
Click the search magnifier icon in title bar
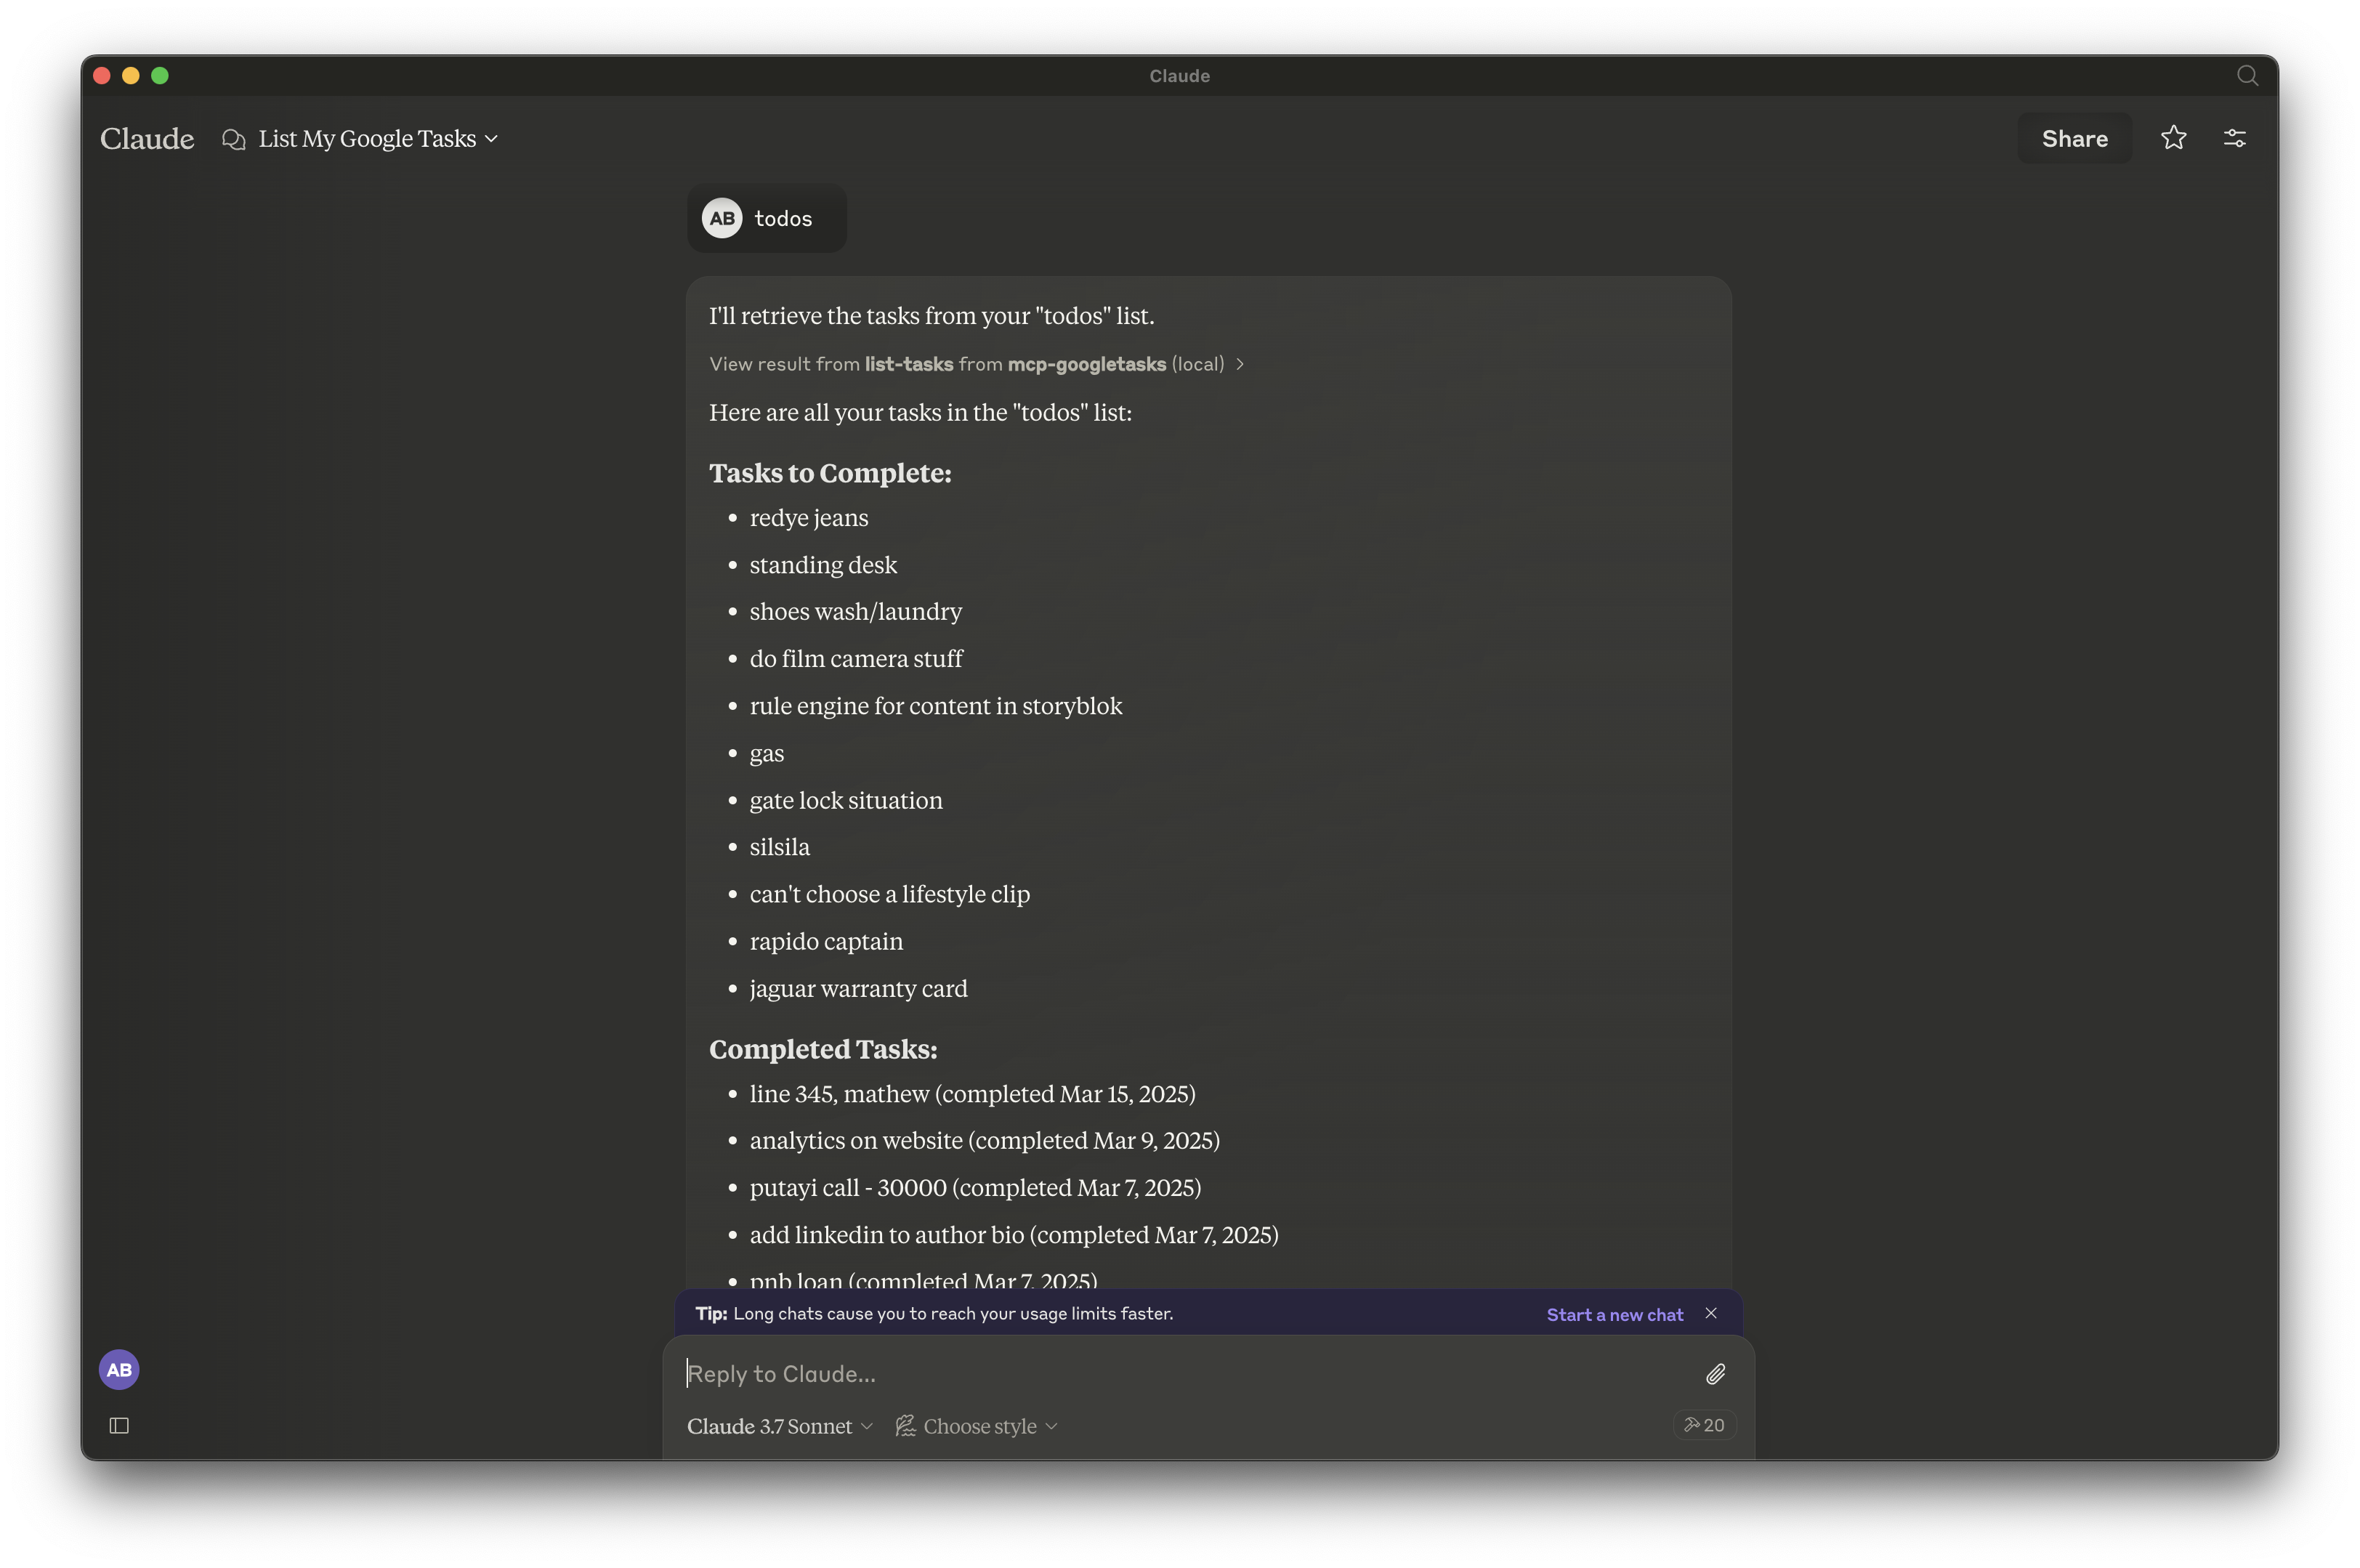pyautogui.click(x=2247, y=76)
